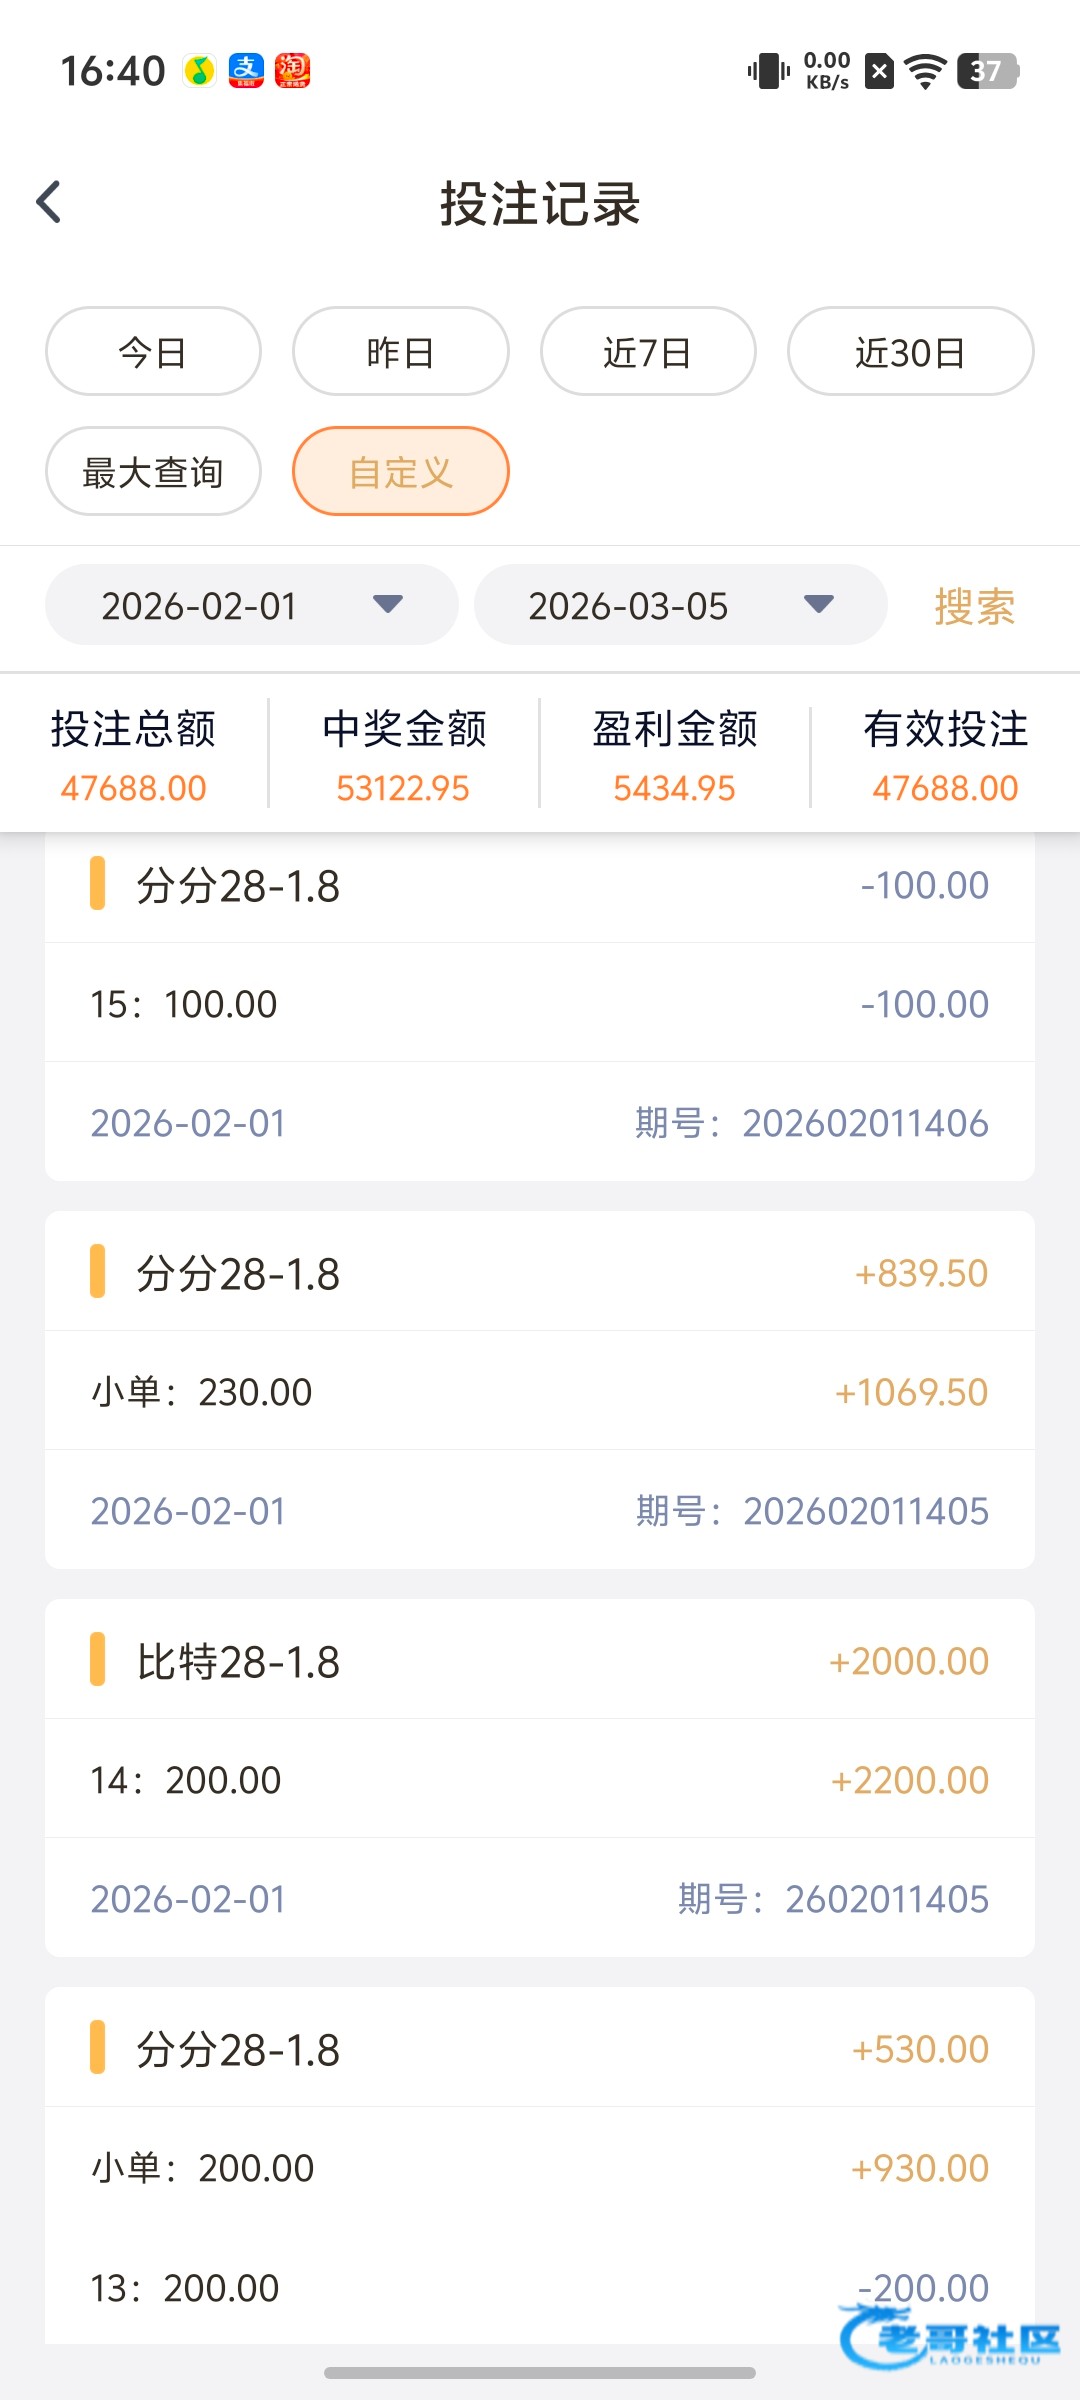Open the 比特28-1.8 bet record
The image size is (1080, 2400).
[540, 1662]
